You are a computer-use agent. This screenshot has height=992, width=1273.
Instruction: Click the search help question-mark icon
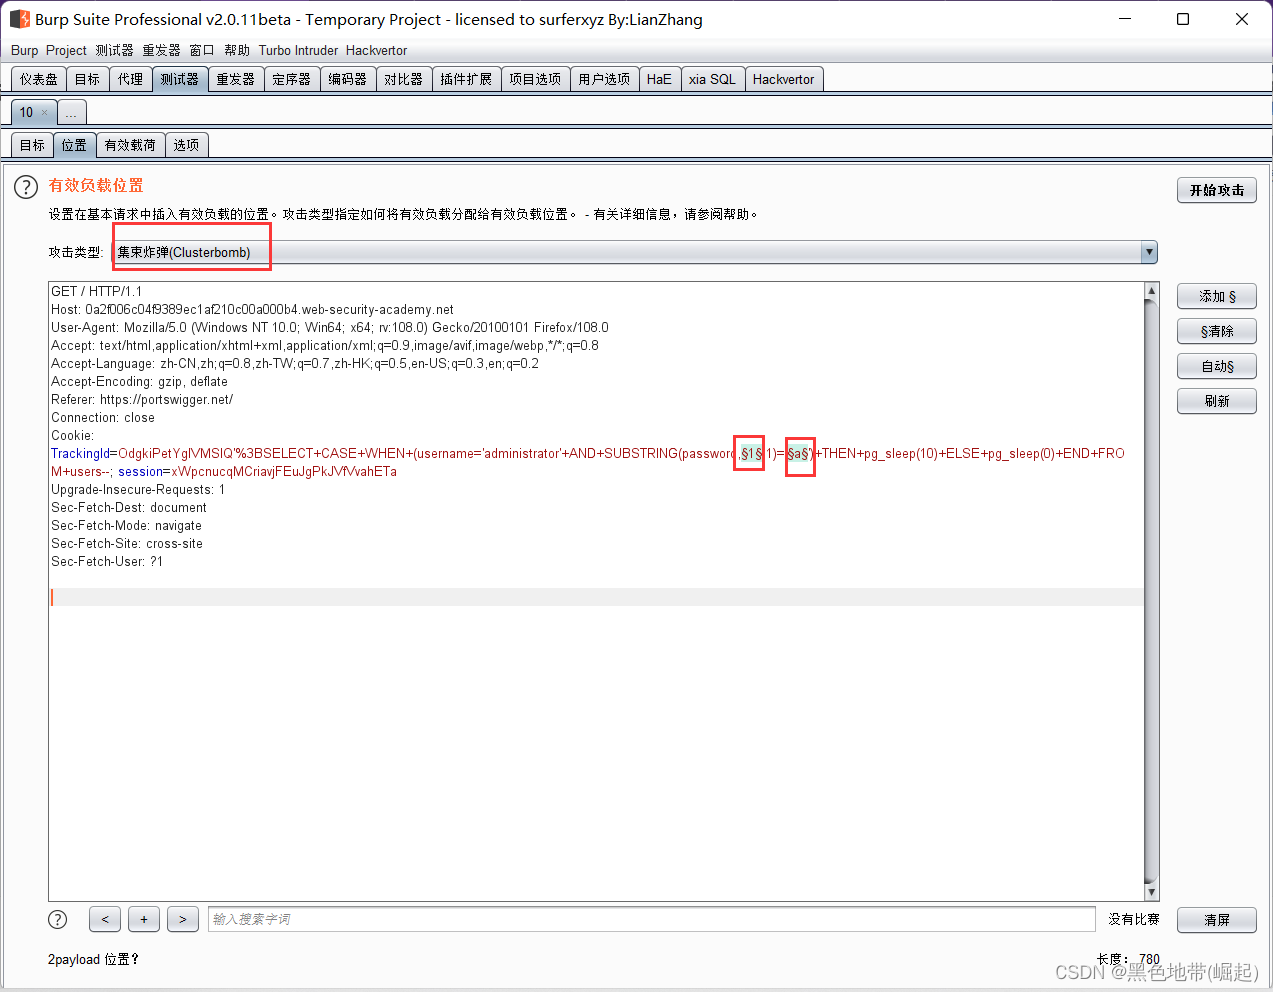pyautogui.click(x=58, y=919)
